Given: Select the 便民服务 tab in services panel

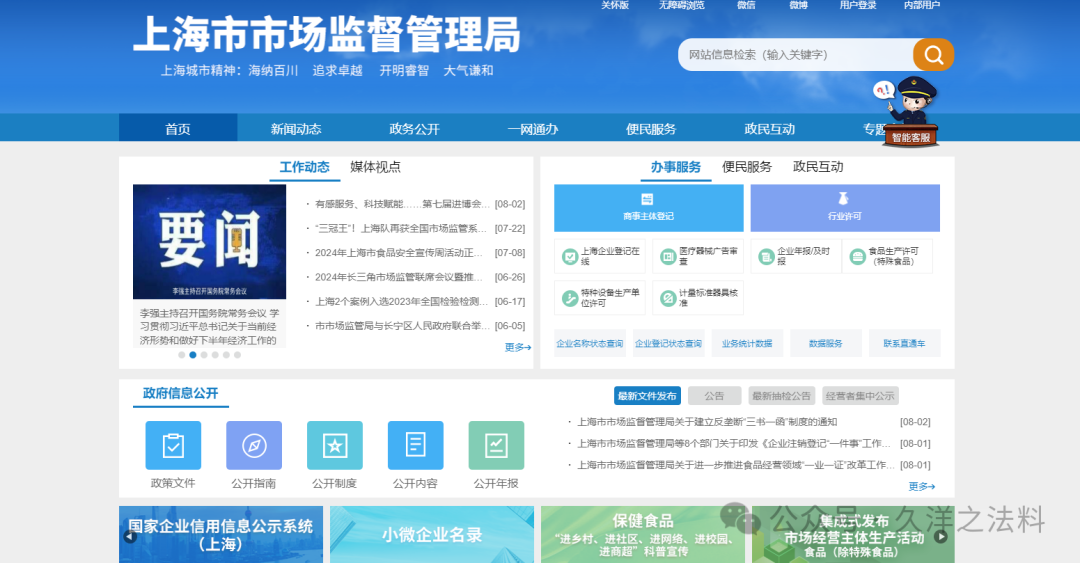Looking at the screenshot, I should [747, 167].
